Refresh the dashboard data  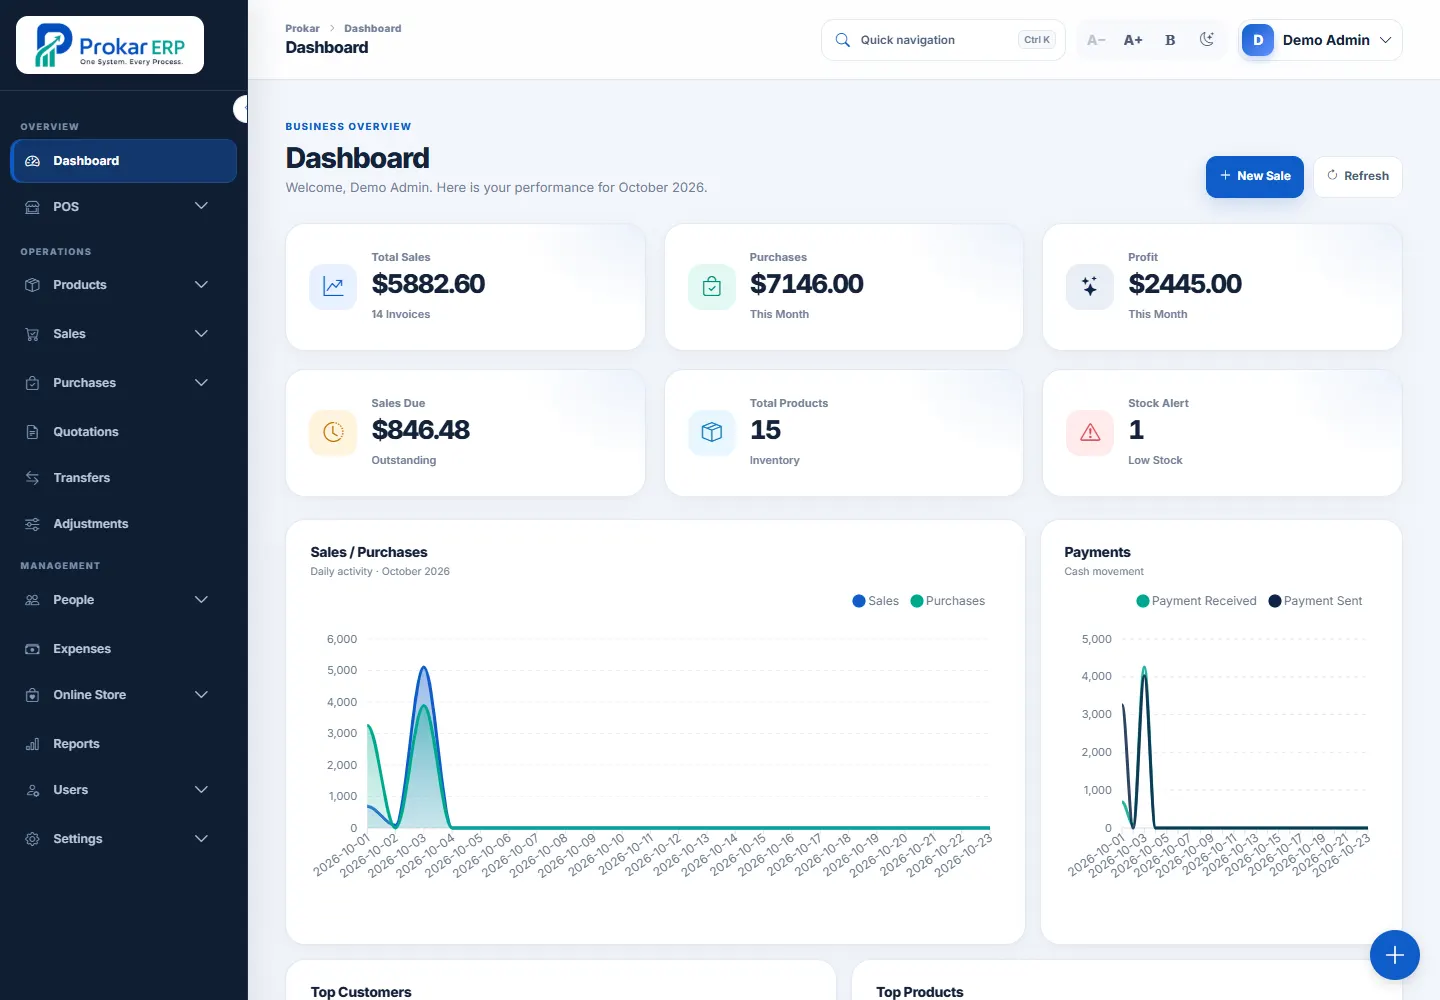1358,176
